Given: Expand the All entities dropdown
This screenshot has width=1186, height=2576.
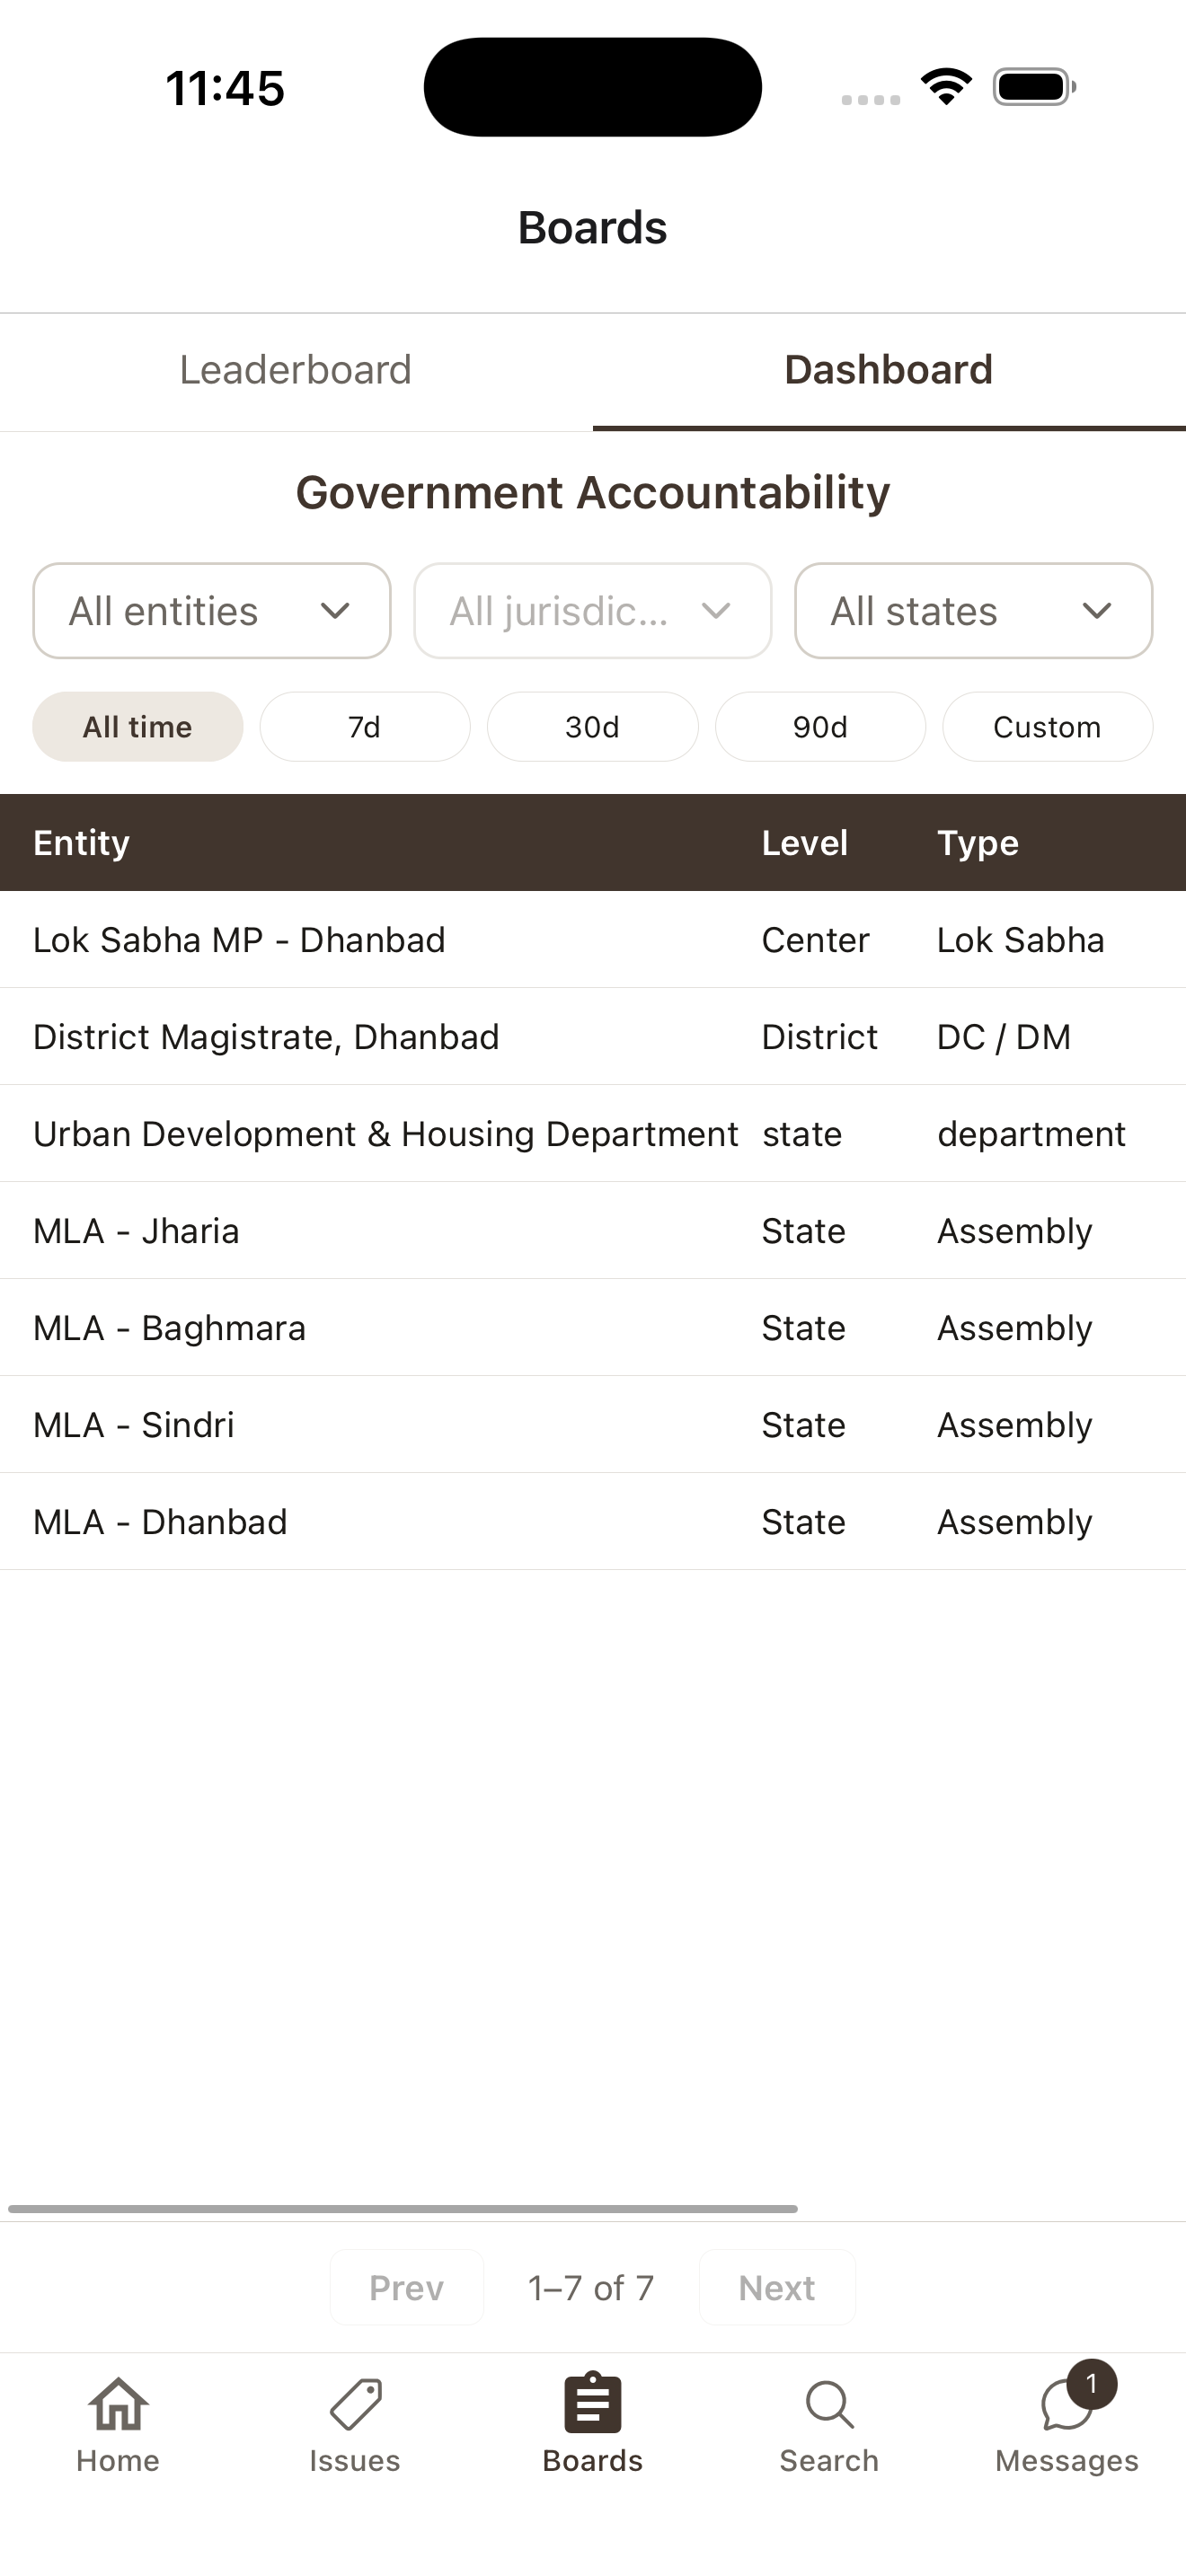Looking at the screenshot, I should [212, 611].
